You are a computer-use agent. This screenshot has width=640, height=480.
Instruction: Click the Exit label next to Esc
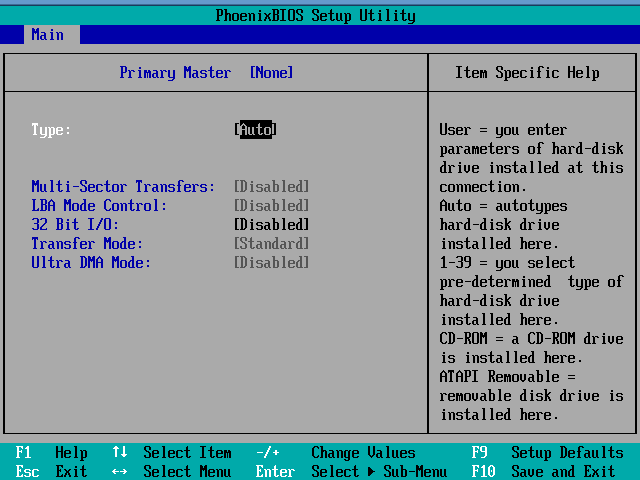tap(71, 471)
